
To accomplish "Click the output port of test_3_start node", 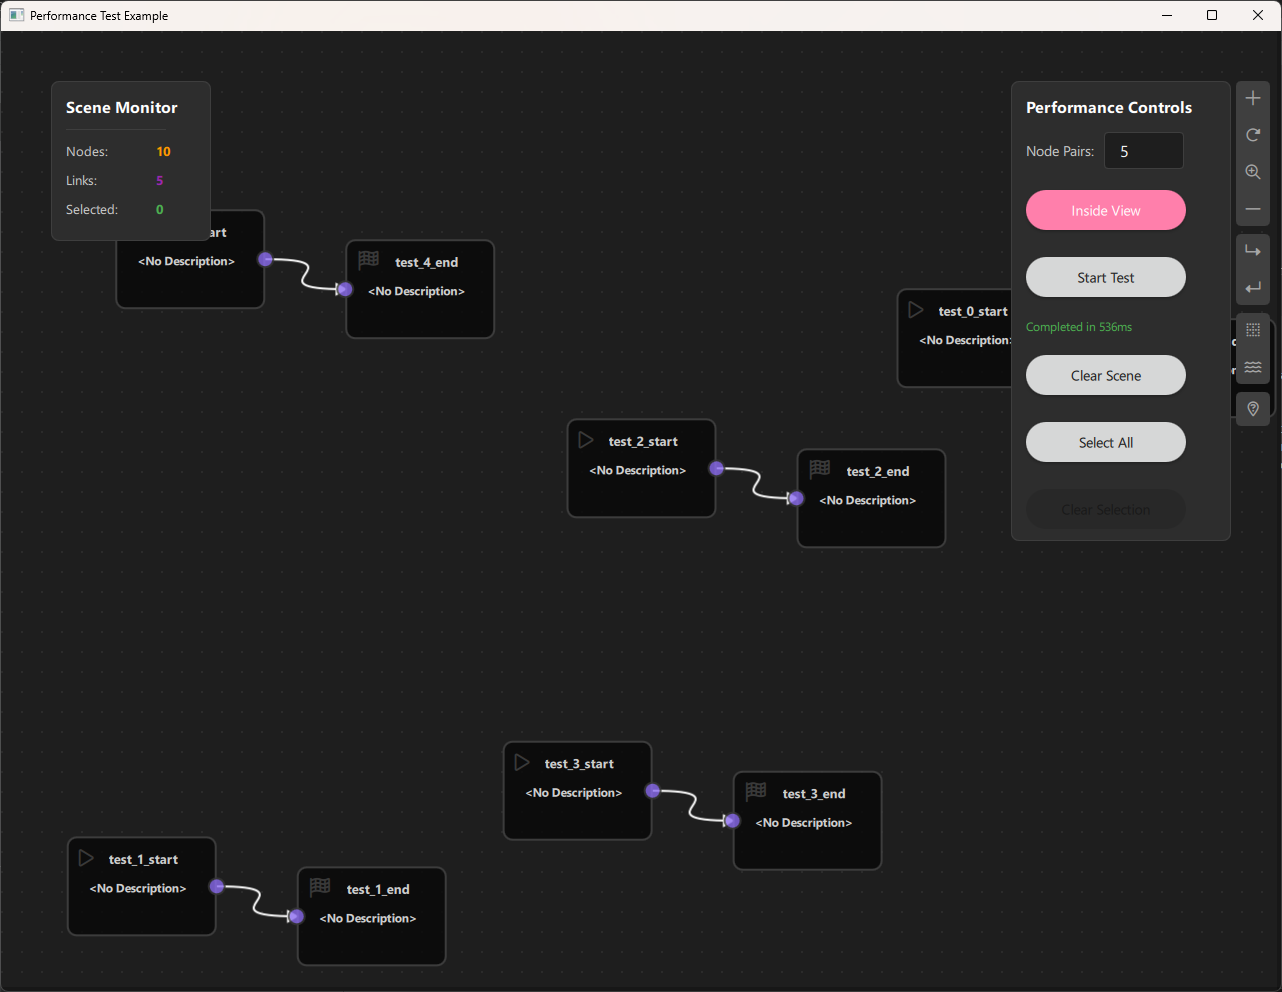I will pos(652,791).
